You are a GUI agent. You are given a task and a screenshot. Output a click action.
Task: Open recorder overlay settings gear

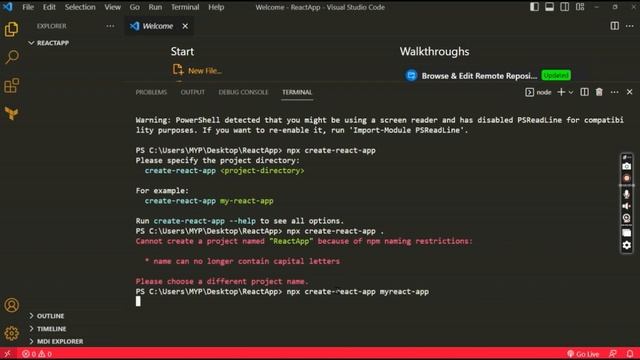pyautogui.click(x=626, y=245)
